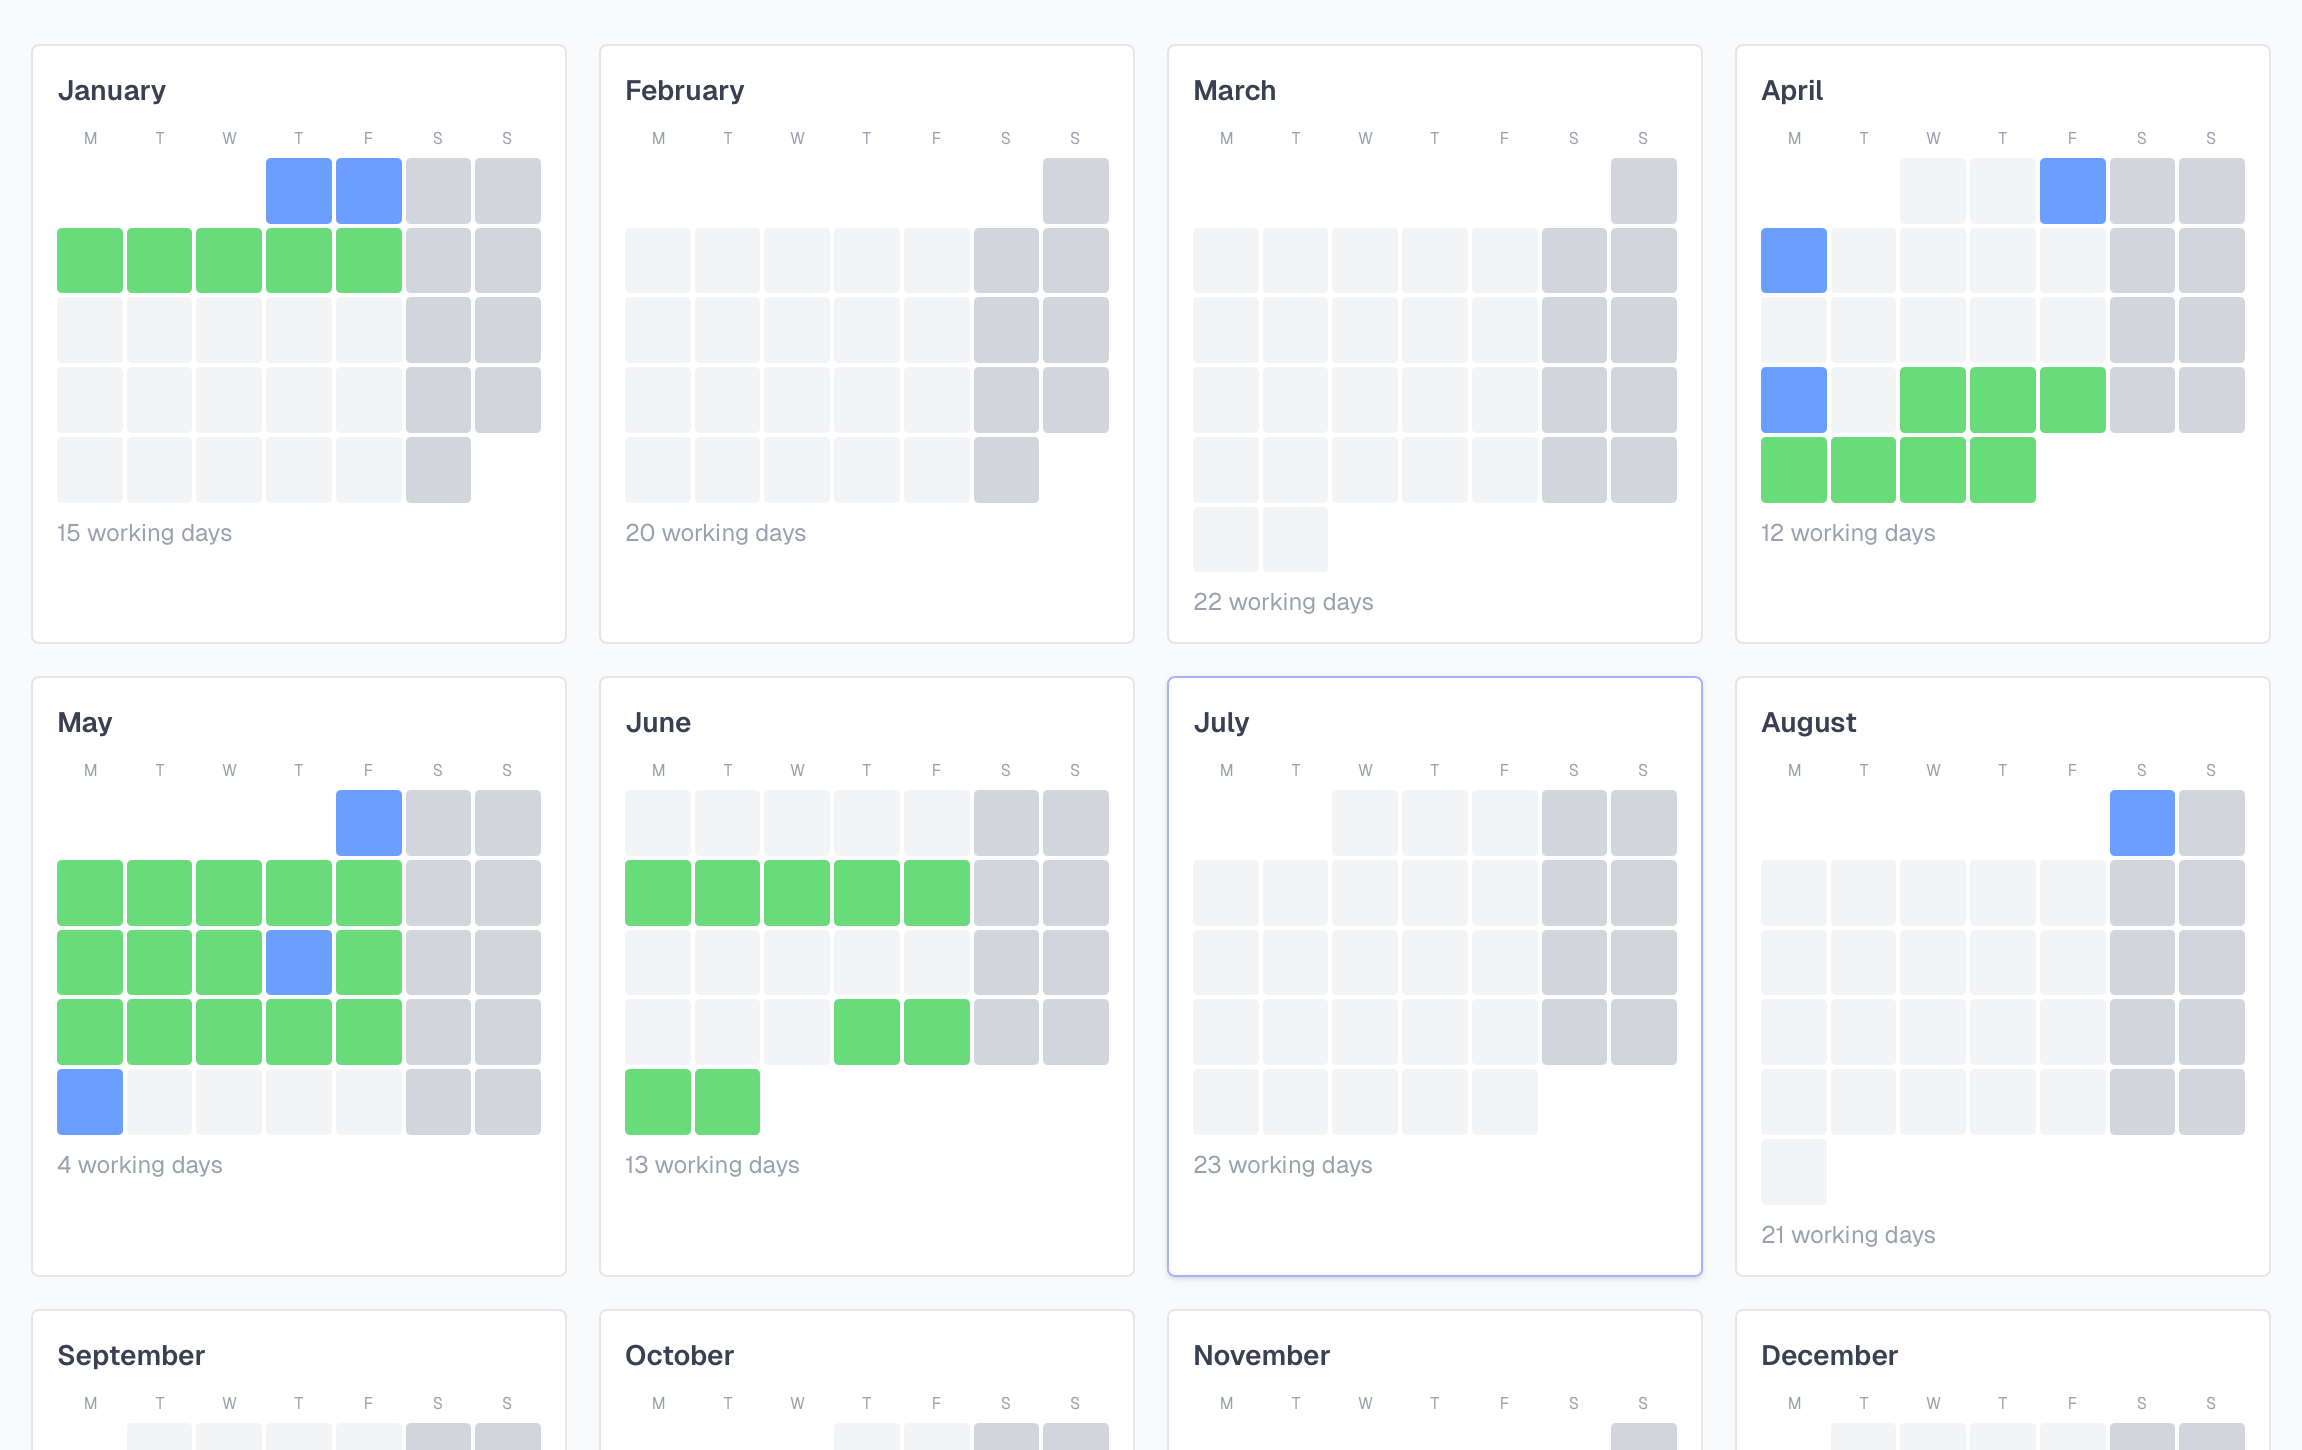Click the '22 working days' label under March
This screenshot has width=2302, height=1450.
[1283, 601]
